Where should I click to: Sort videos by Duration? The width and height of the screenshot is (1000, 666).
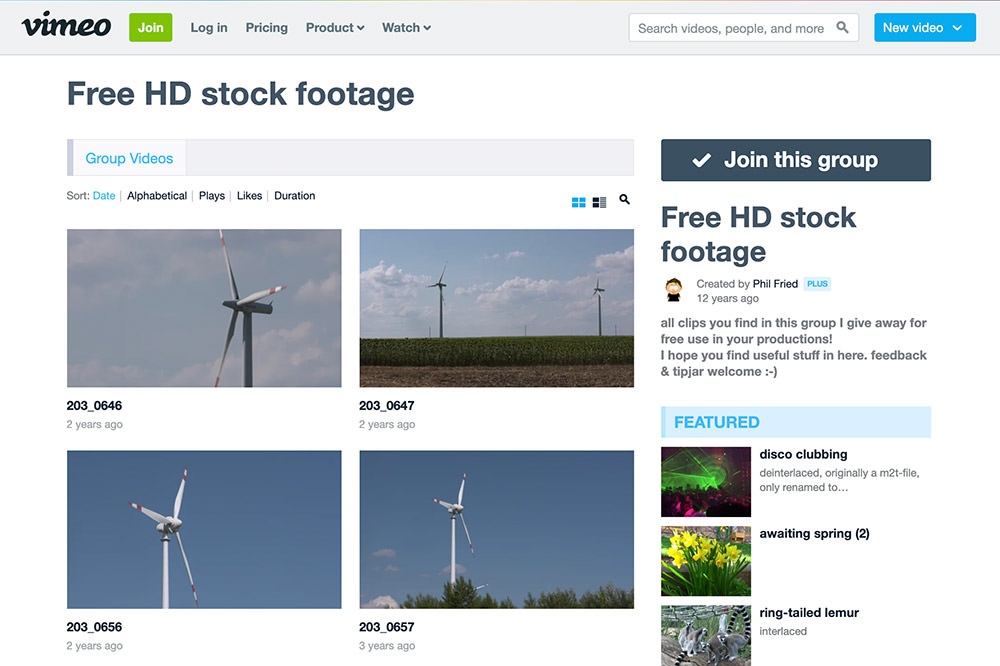pyautogui.click(x=294, y=196)
